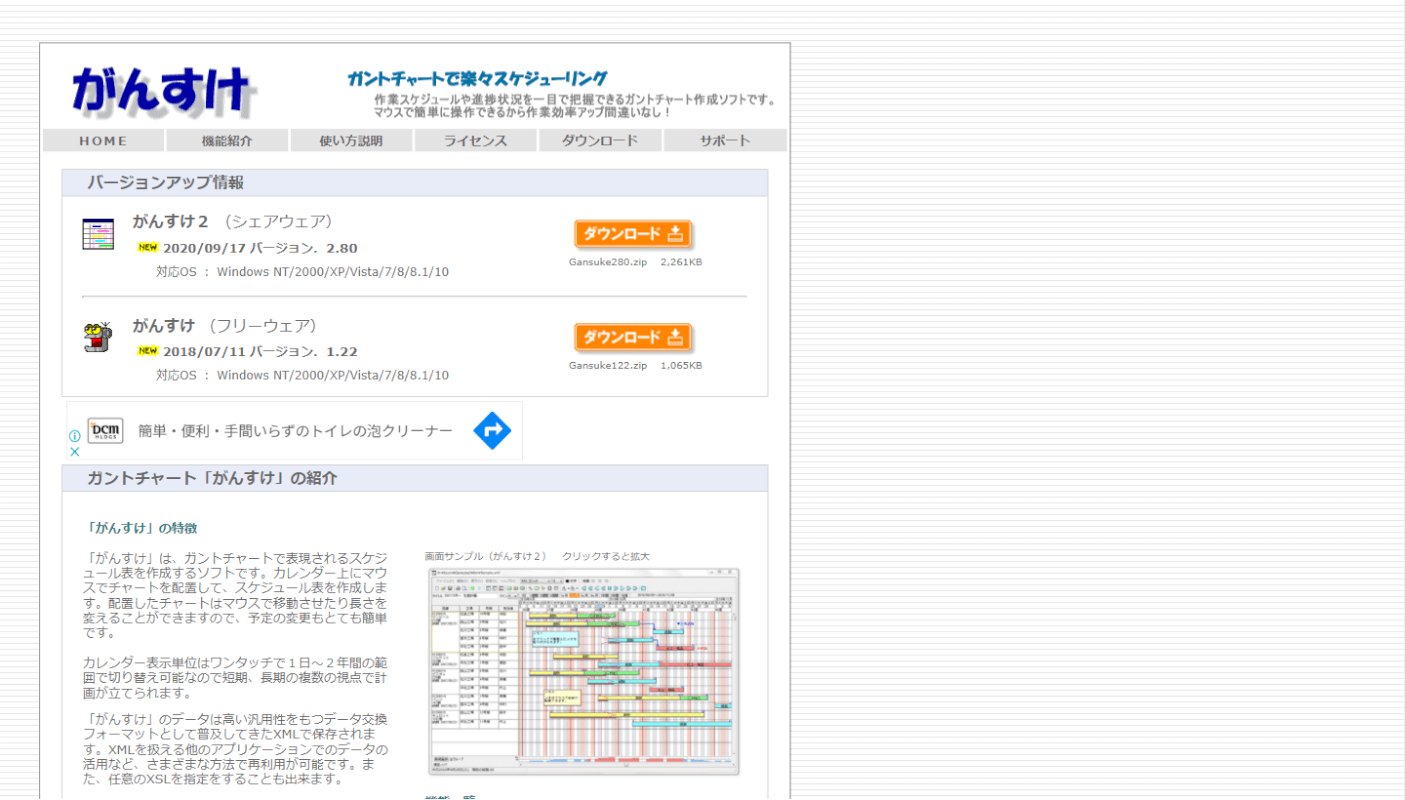
Task: Click the がんすけ logo in header
Action: coord(162,92)
